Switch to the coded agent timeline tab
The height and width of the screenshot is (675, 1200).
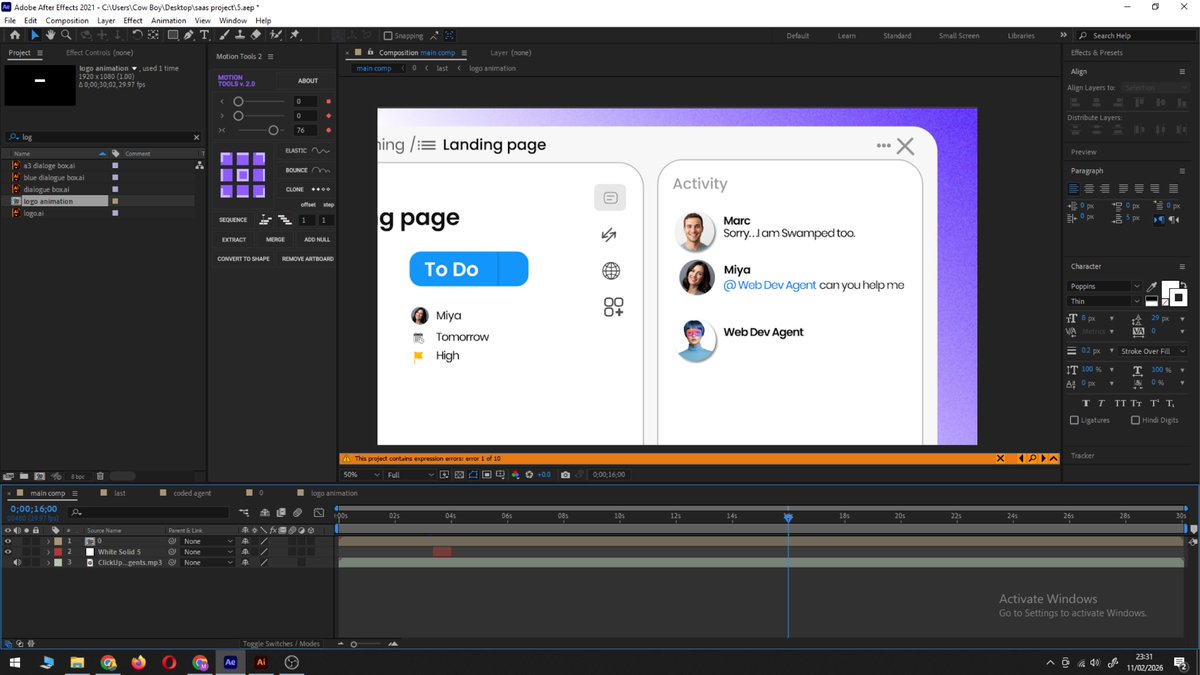[x=192, y=493]
